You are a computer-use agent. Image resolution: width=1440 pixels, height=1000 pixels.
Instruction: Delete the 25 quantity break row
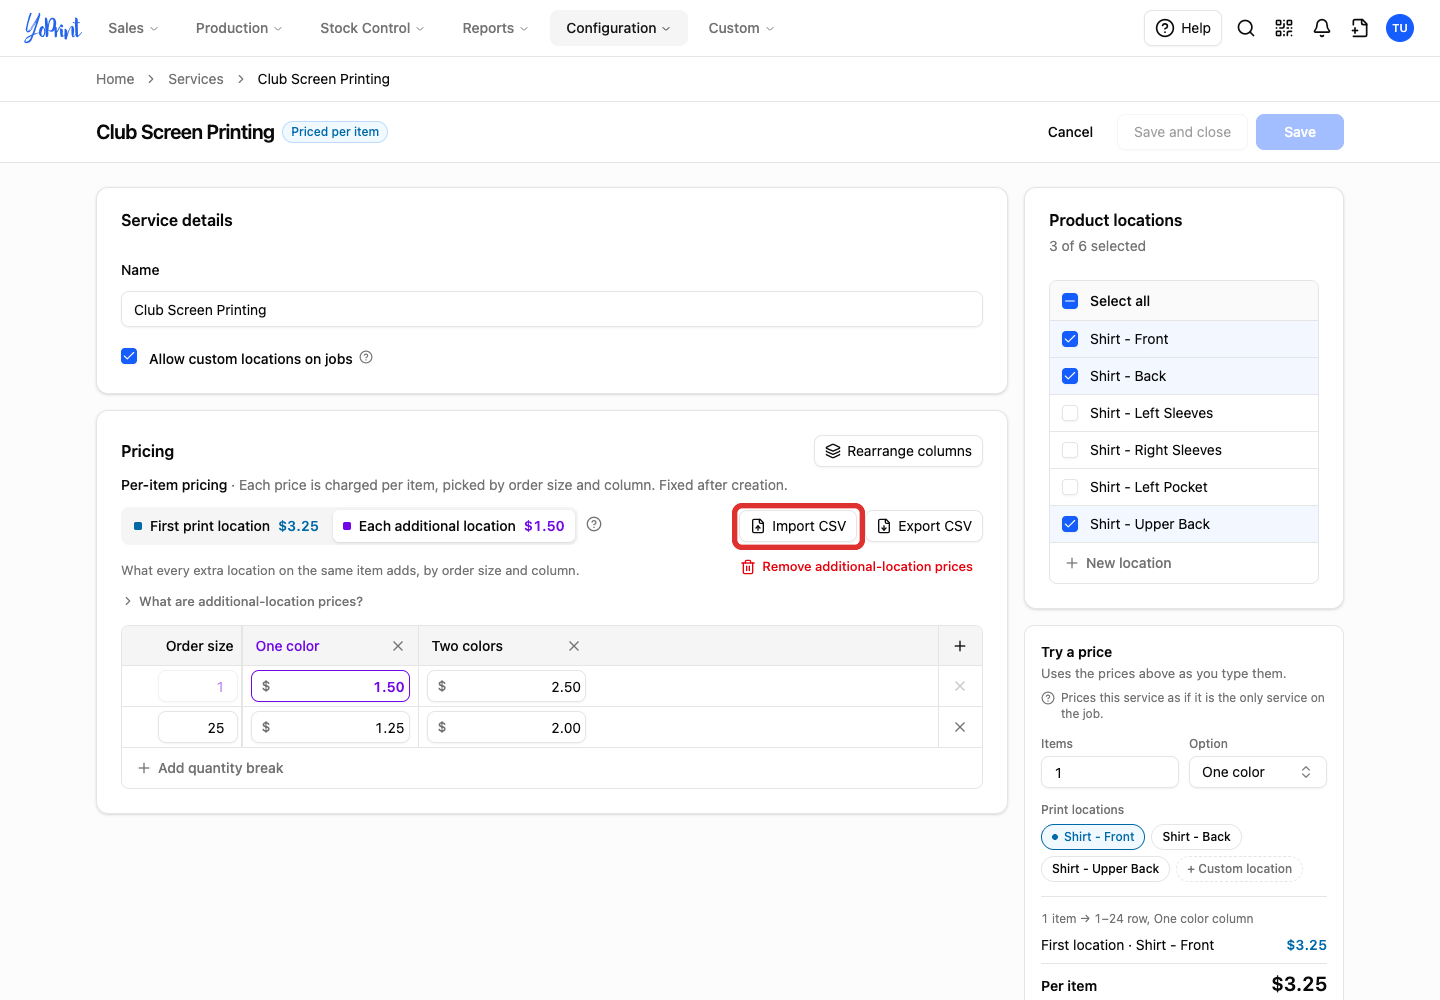pyautogui.click(x=960, y=727)
